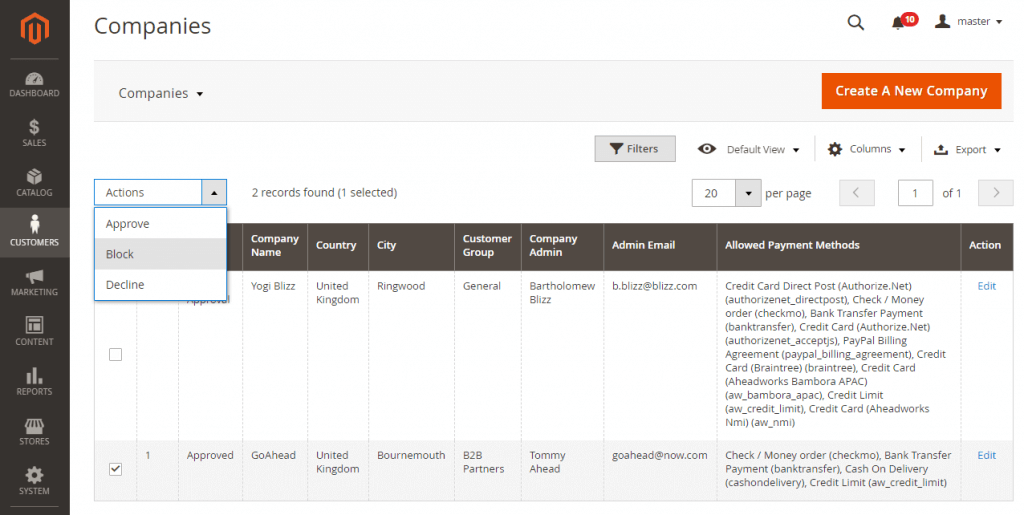Expand the Default View dropdown

click(x=749, y=149)
